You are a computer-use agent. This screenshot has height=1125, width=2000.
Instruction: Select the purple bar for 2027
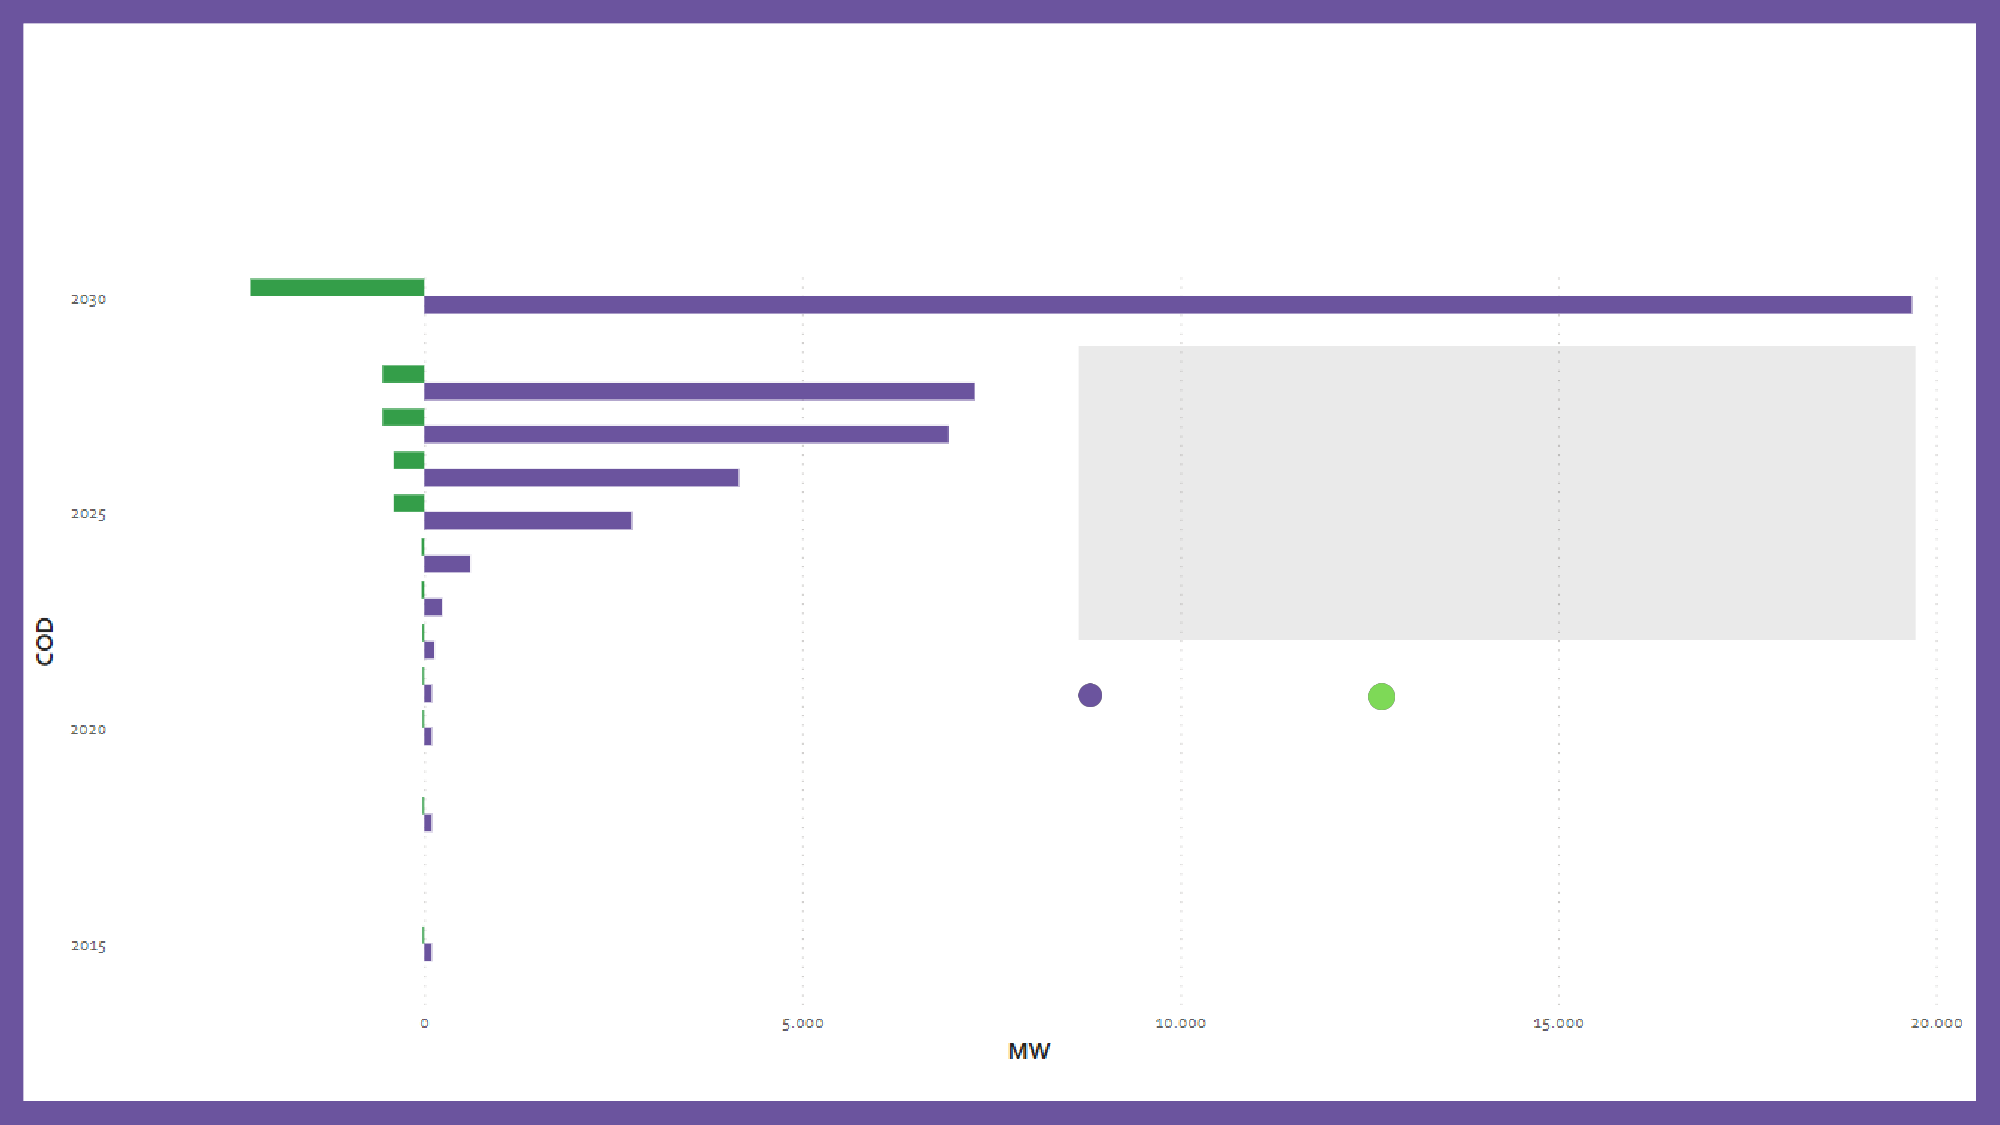click(686, 434)
